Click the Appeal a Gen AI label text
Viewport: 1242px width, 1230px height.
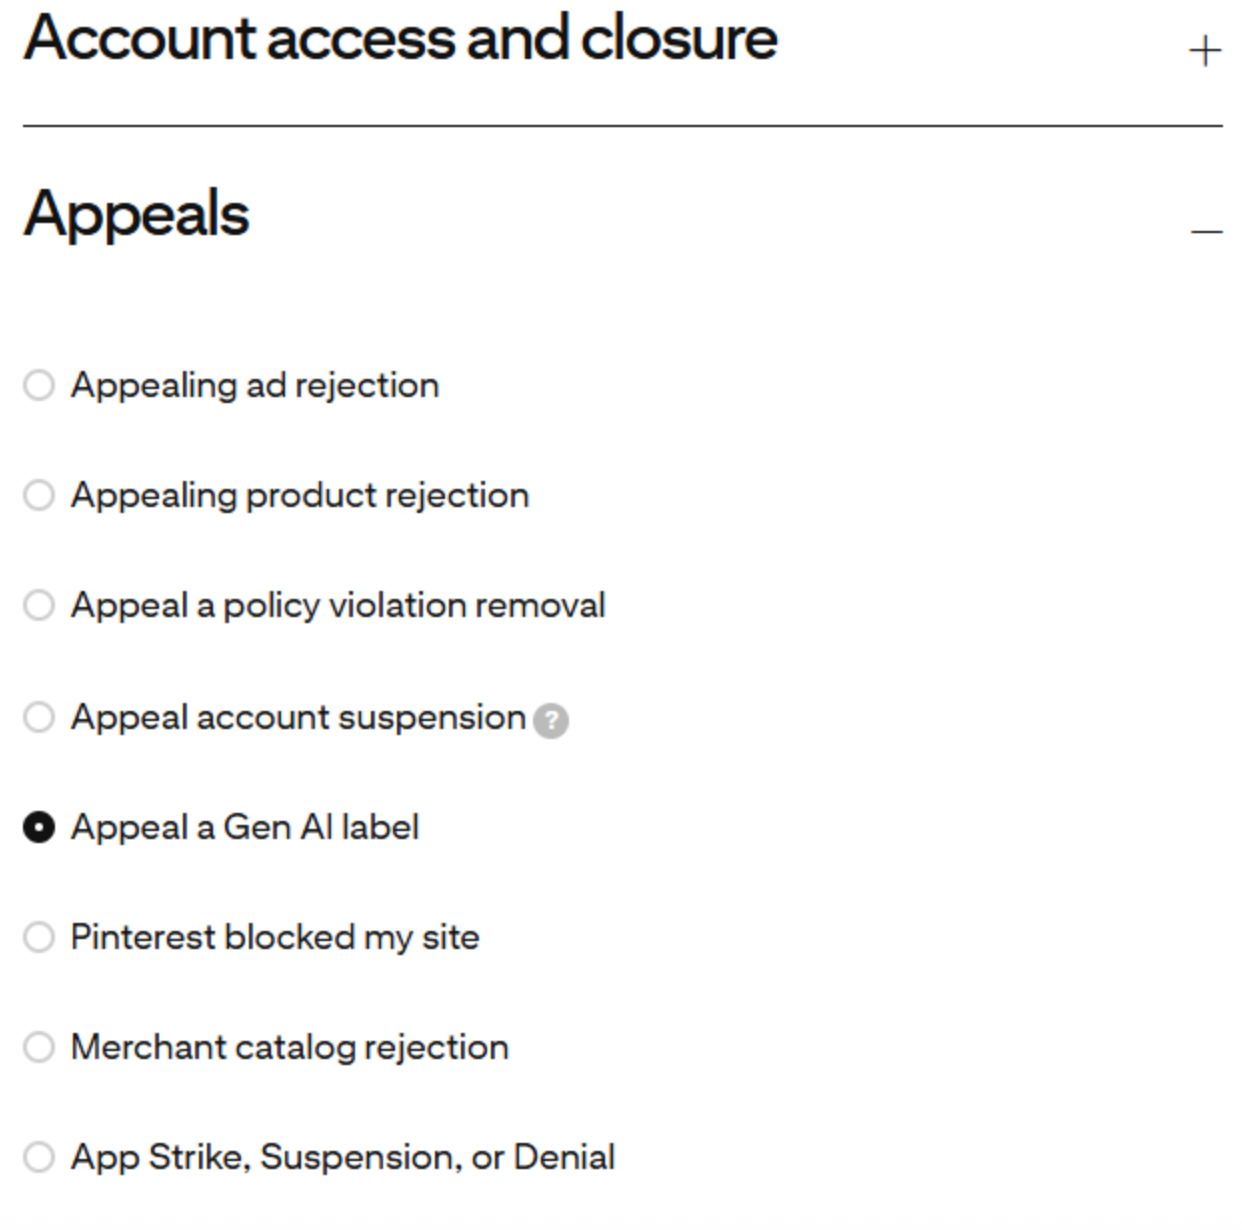point(245,827)
